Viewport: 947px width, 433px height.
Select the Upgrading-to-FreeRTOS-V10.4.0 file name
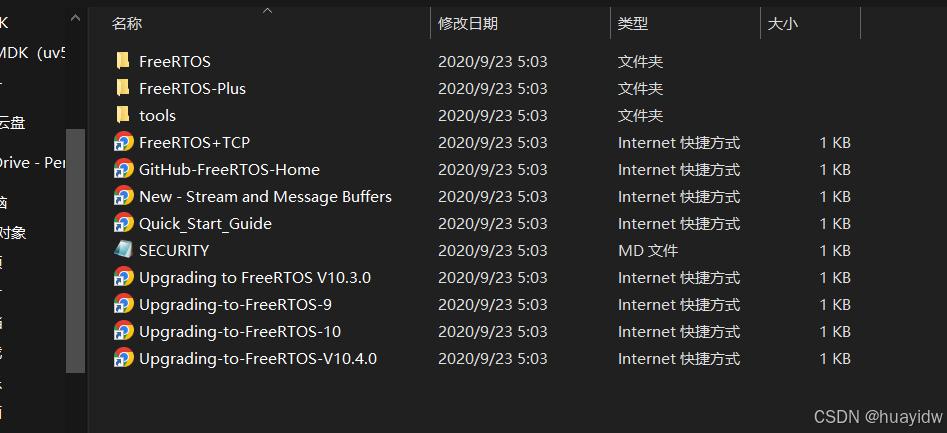click(x=258, y=359)
